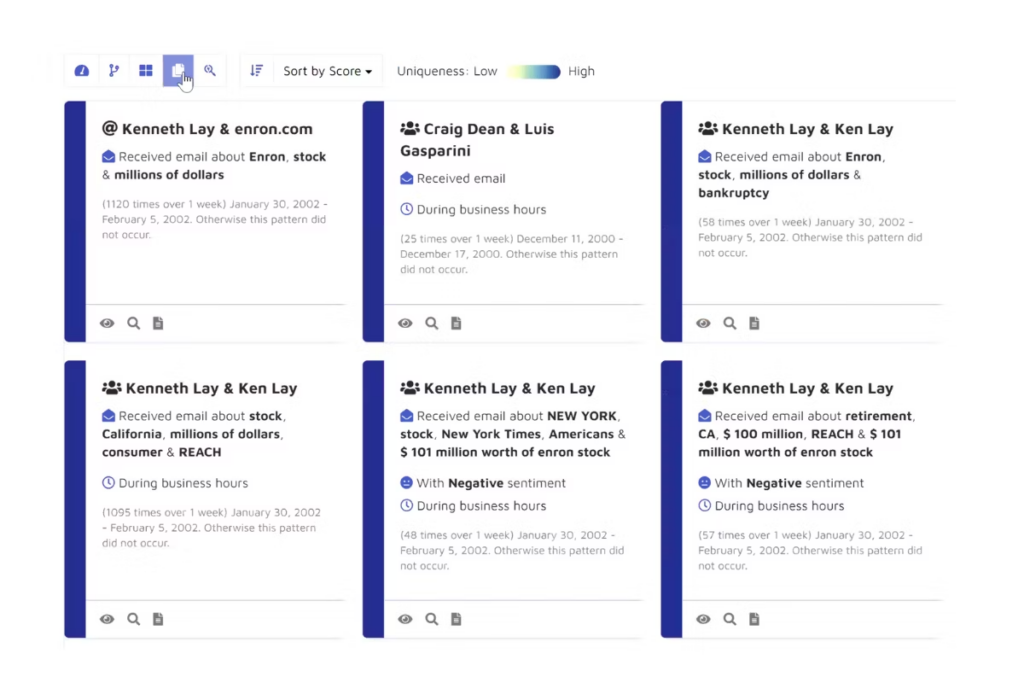The width and height of the screenshot is (1024, 683).
Task: Click the document icon on the Kenneth Lay enron.com card
Action: tap(157, 322)
